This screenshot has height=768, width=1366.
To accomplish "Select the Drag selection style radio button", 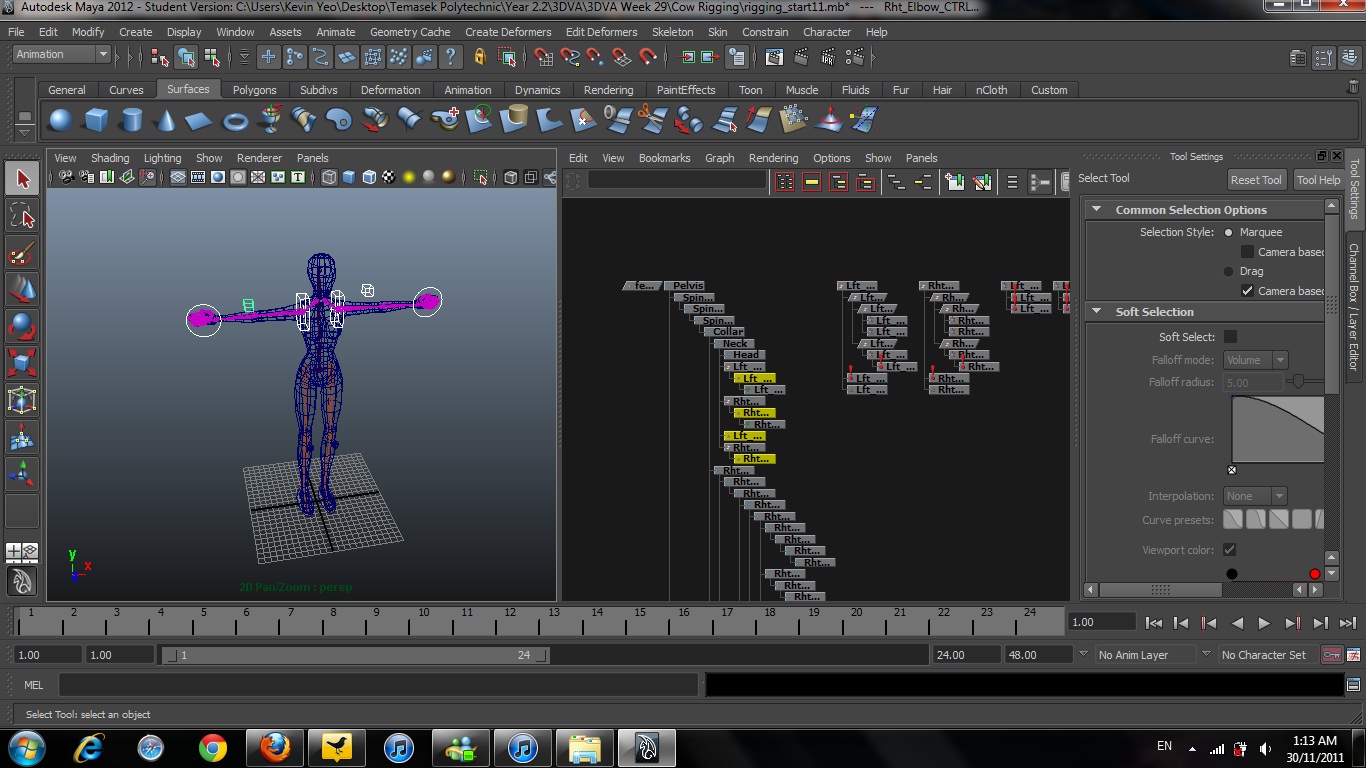I will 1229,271.
